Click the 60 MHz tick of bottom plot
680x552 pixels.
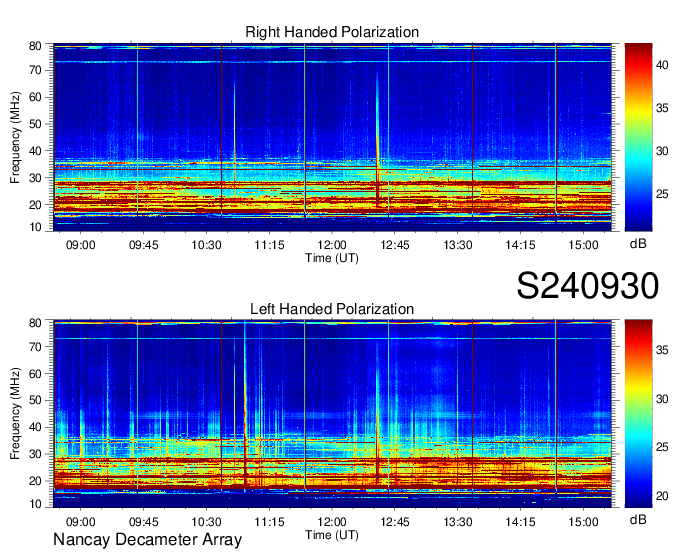point(36,374)
